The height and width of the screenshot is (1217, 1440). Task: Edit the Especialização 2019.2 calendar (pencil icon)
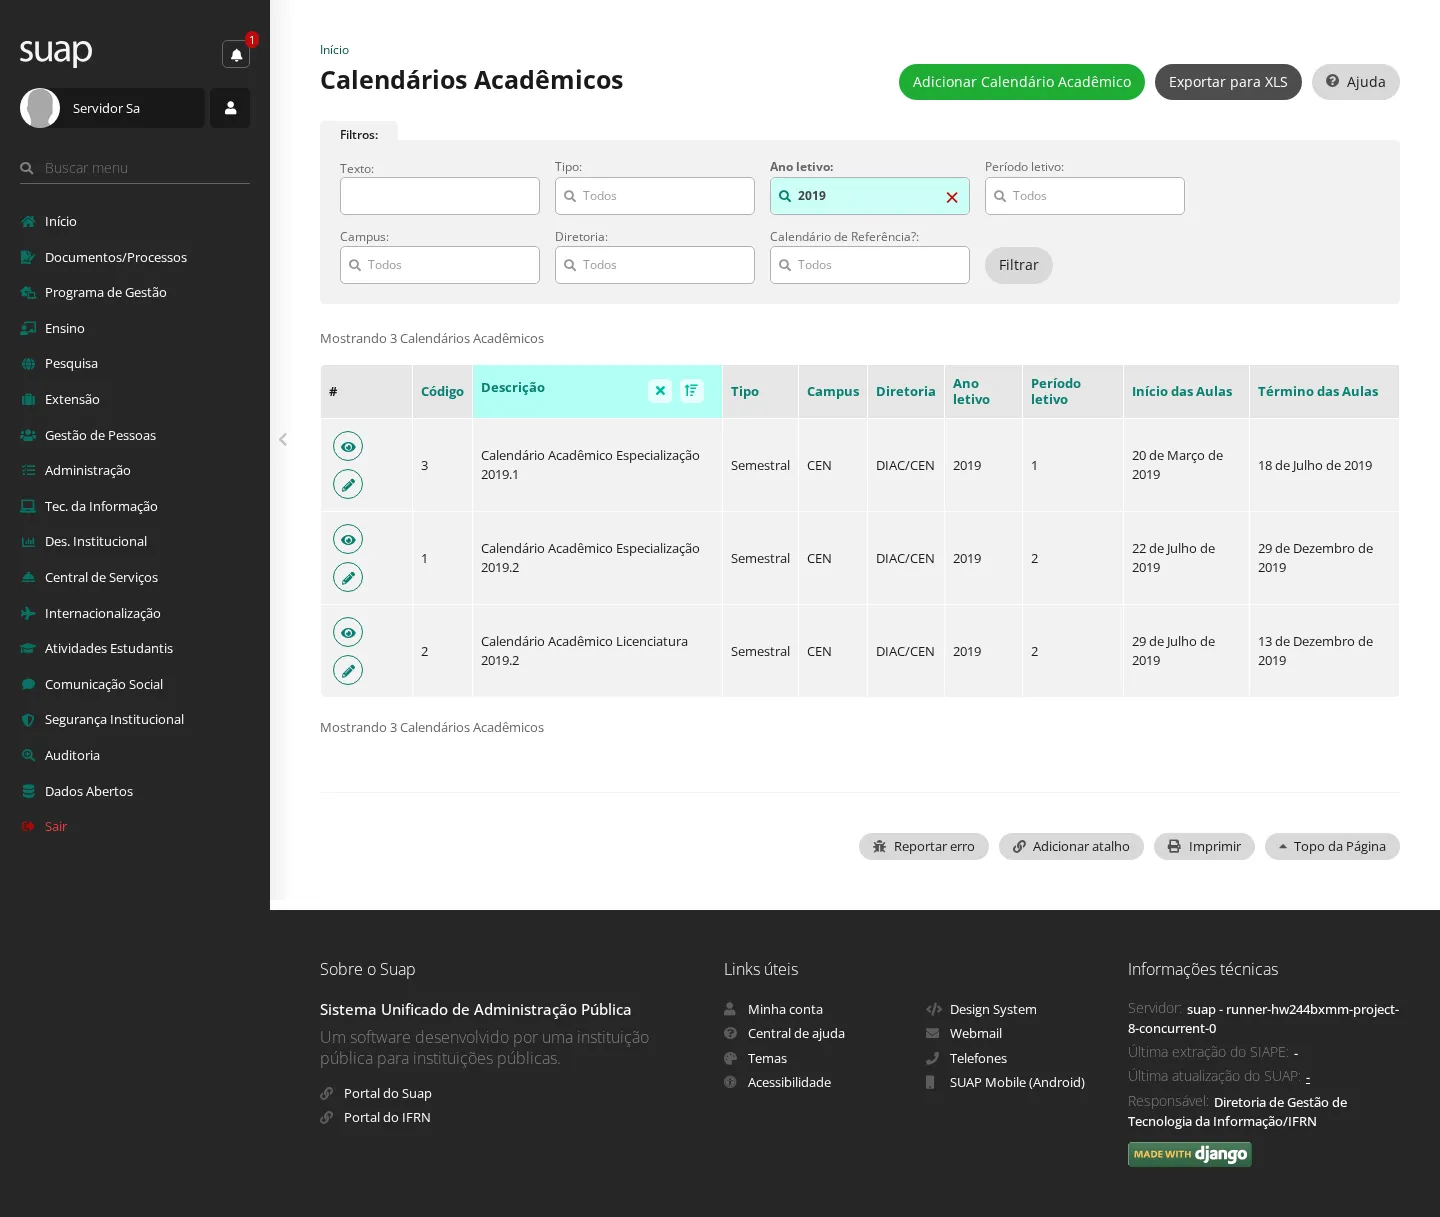(348, 577)
